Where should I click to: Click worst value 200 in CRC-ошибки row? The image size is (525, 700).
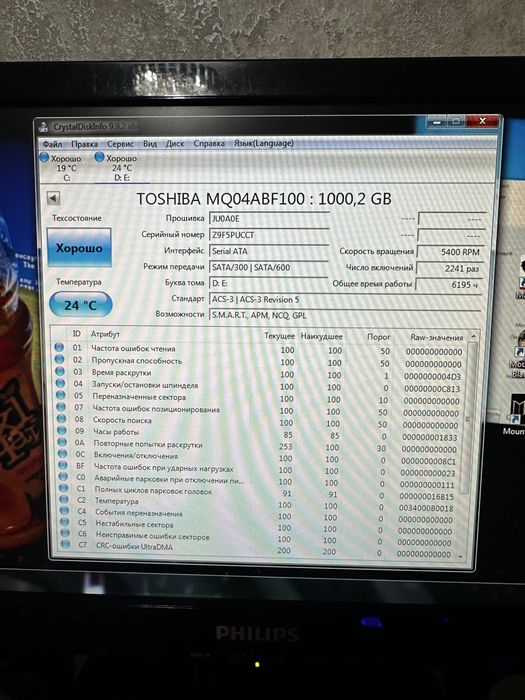click(329, 552)
